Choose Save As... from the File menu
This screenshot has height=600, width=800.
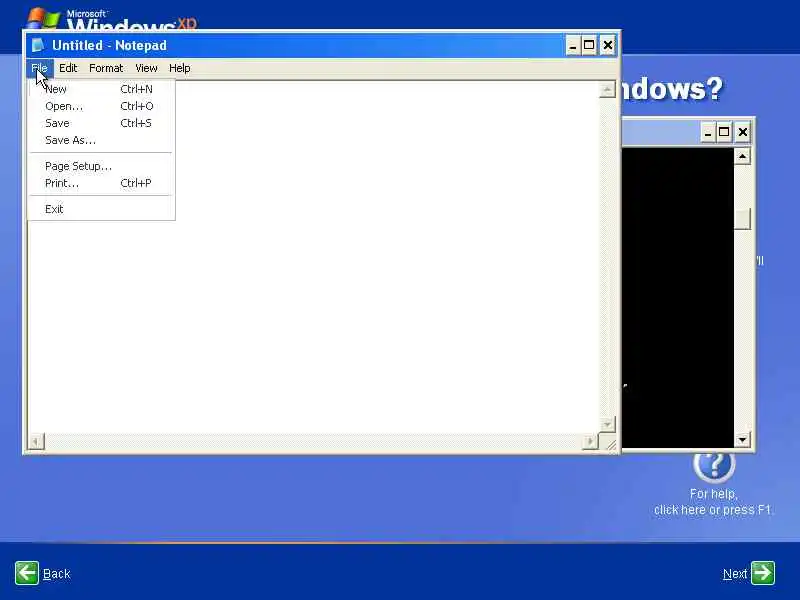(101, 140)
